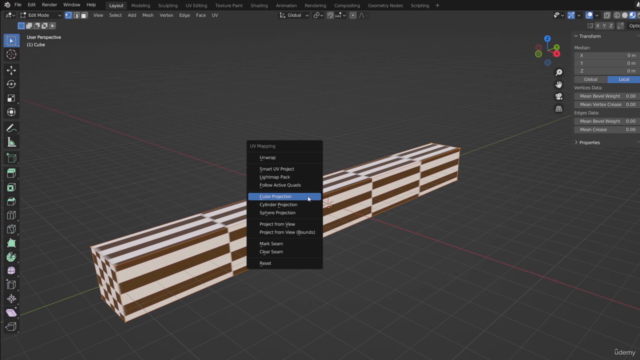
Task: Toggle snapping magnet icon
Action: coord(330,15)
